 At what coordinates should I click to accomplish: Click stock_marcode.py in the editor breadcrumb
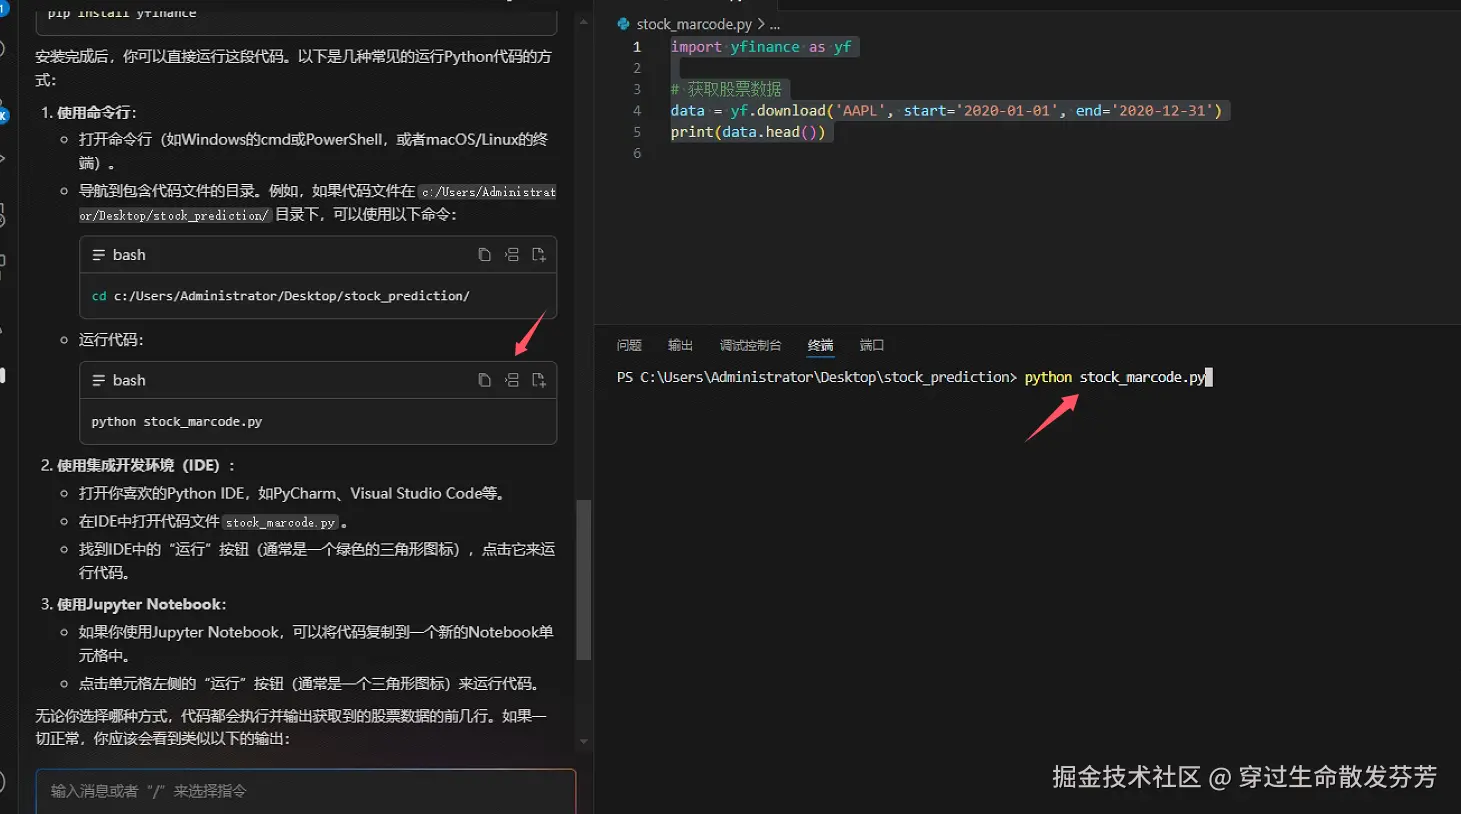click(694, 24)
